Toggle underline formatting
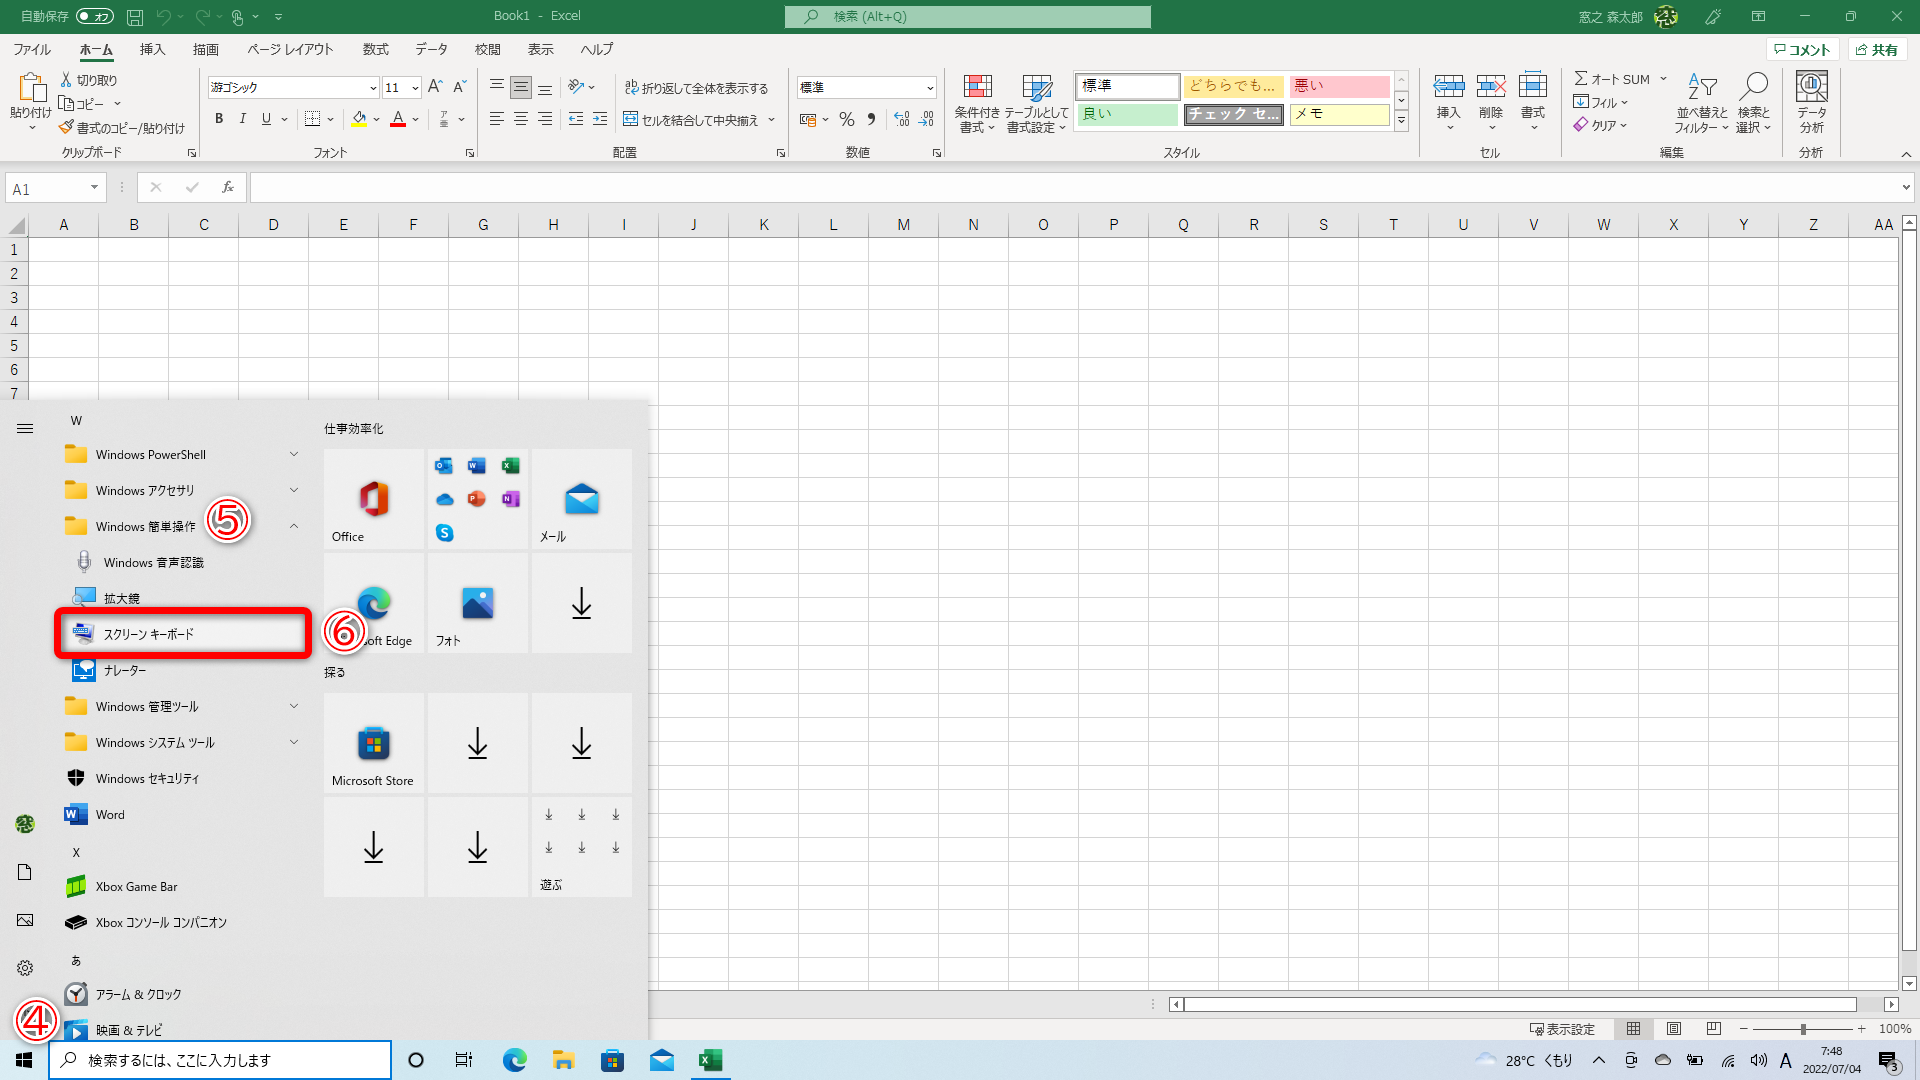 click(265, 119)
